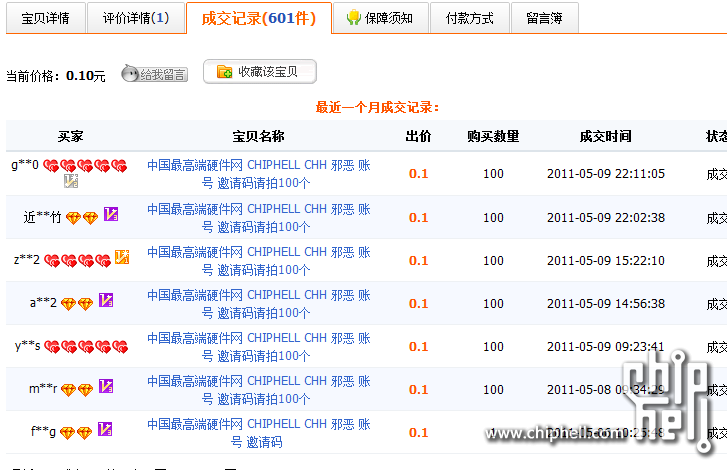Click the orange VIP badge of z**2
727x470 pixels.
122,257
